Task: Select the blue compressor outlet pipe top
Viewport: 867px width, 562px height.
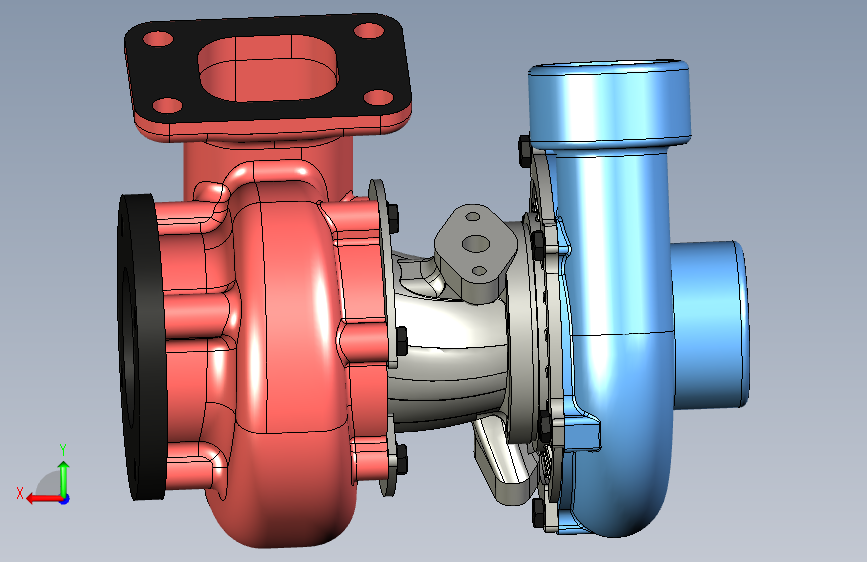Action: (x=608, y=102)
